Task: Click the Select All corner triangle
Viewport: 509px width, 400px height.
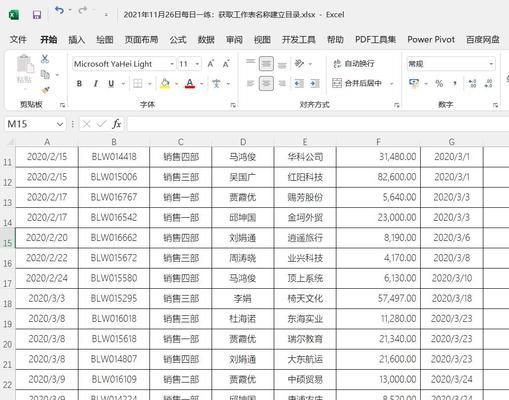Action: click(10, 142)
